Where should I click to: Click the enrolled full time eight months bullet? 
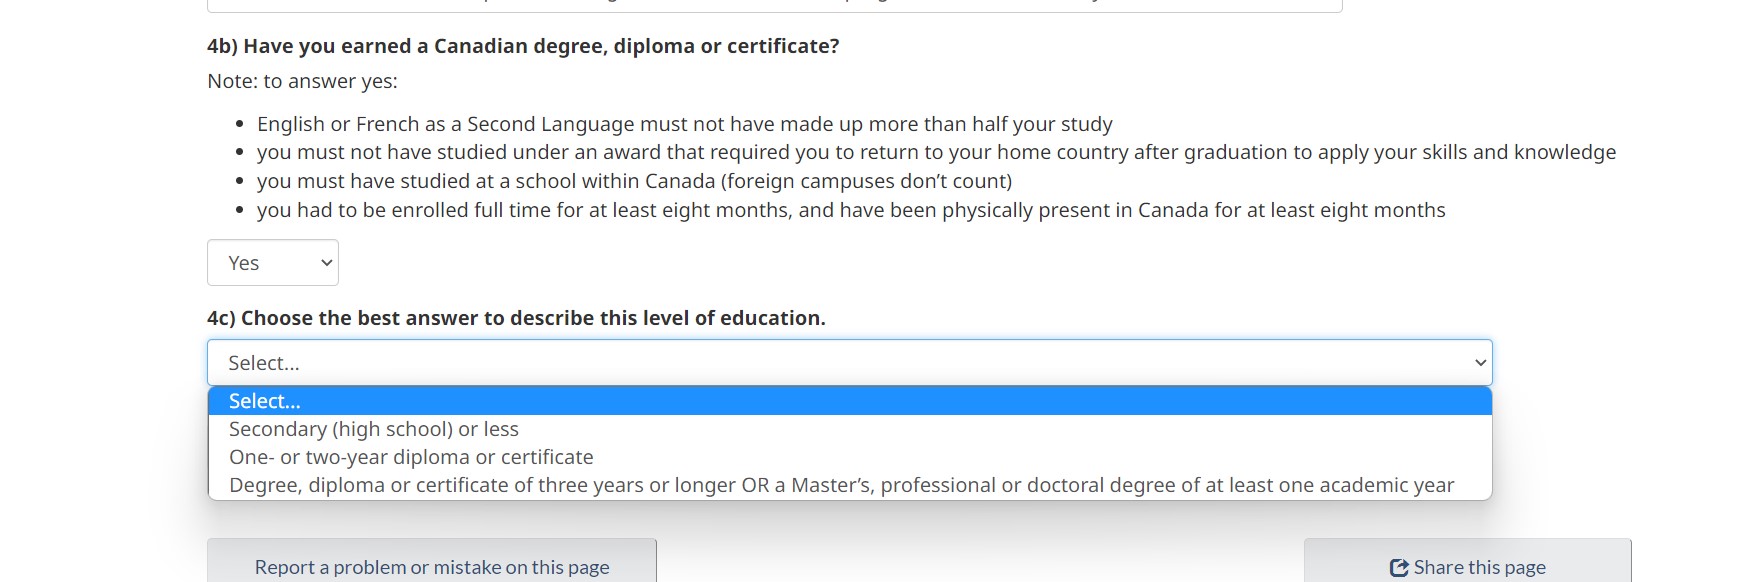pos(850,210)
